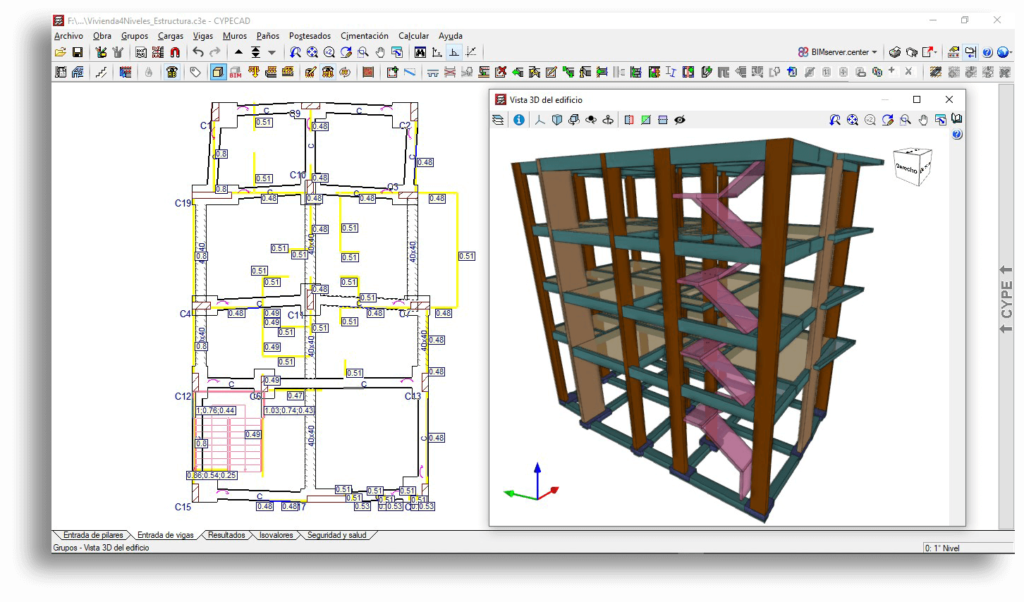Open the Cimentación menu
This screenshot has width=1024, height=602.
364,35
